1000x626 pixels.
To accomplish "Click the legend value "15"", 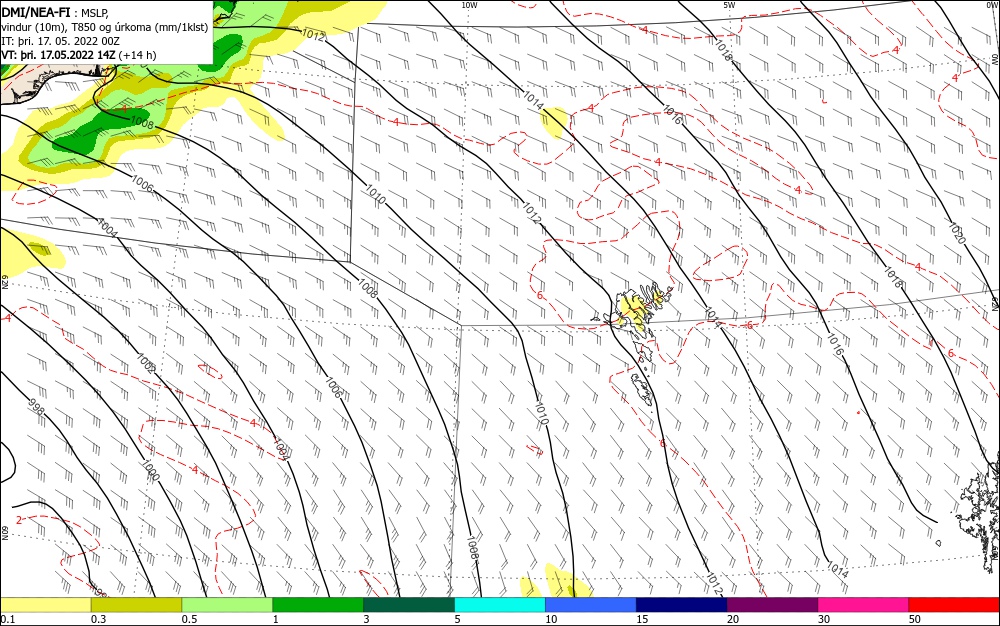I will 642,619.
